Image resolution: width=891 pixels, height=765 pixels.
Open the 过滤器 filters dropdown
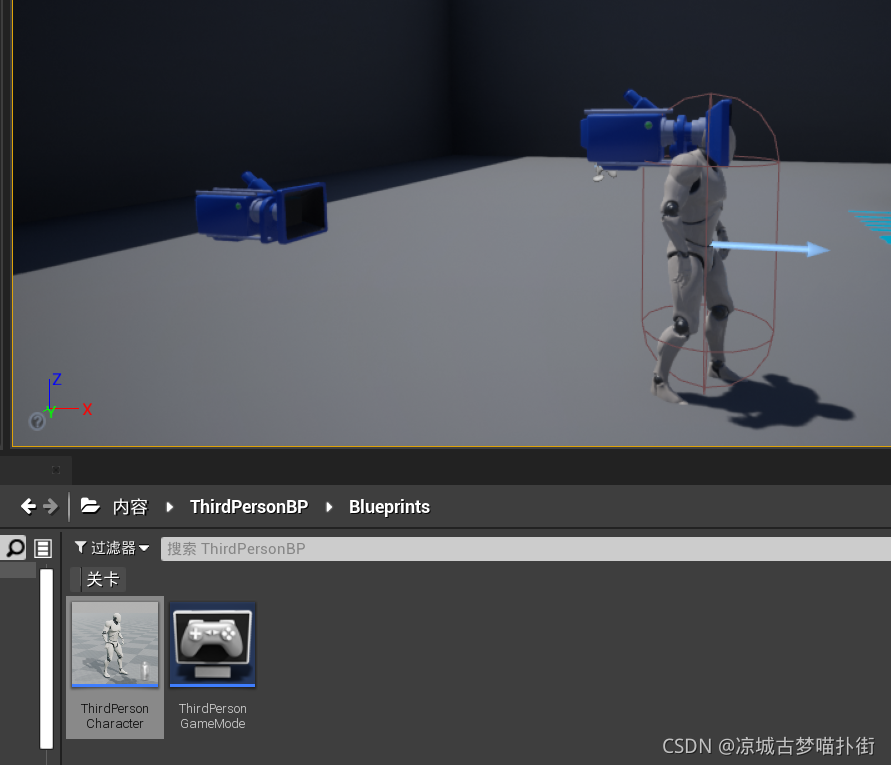[x=112, y=548]
